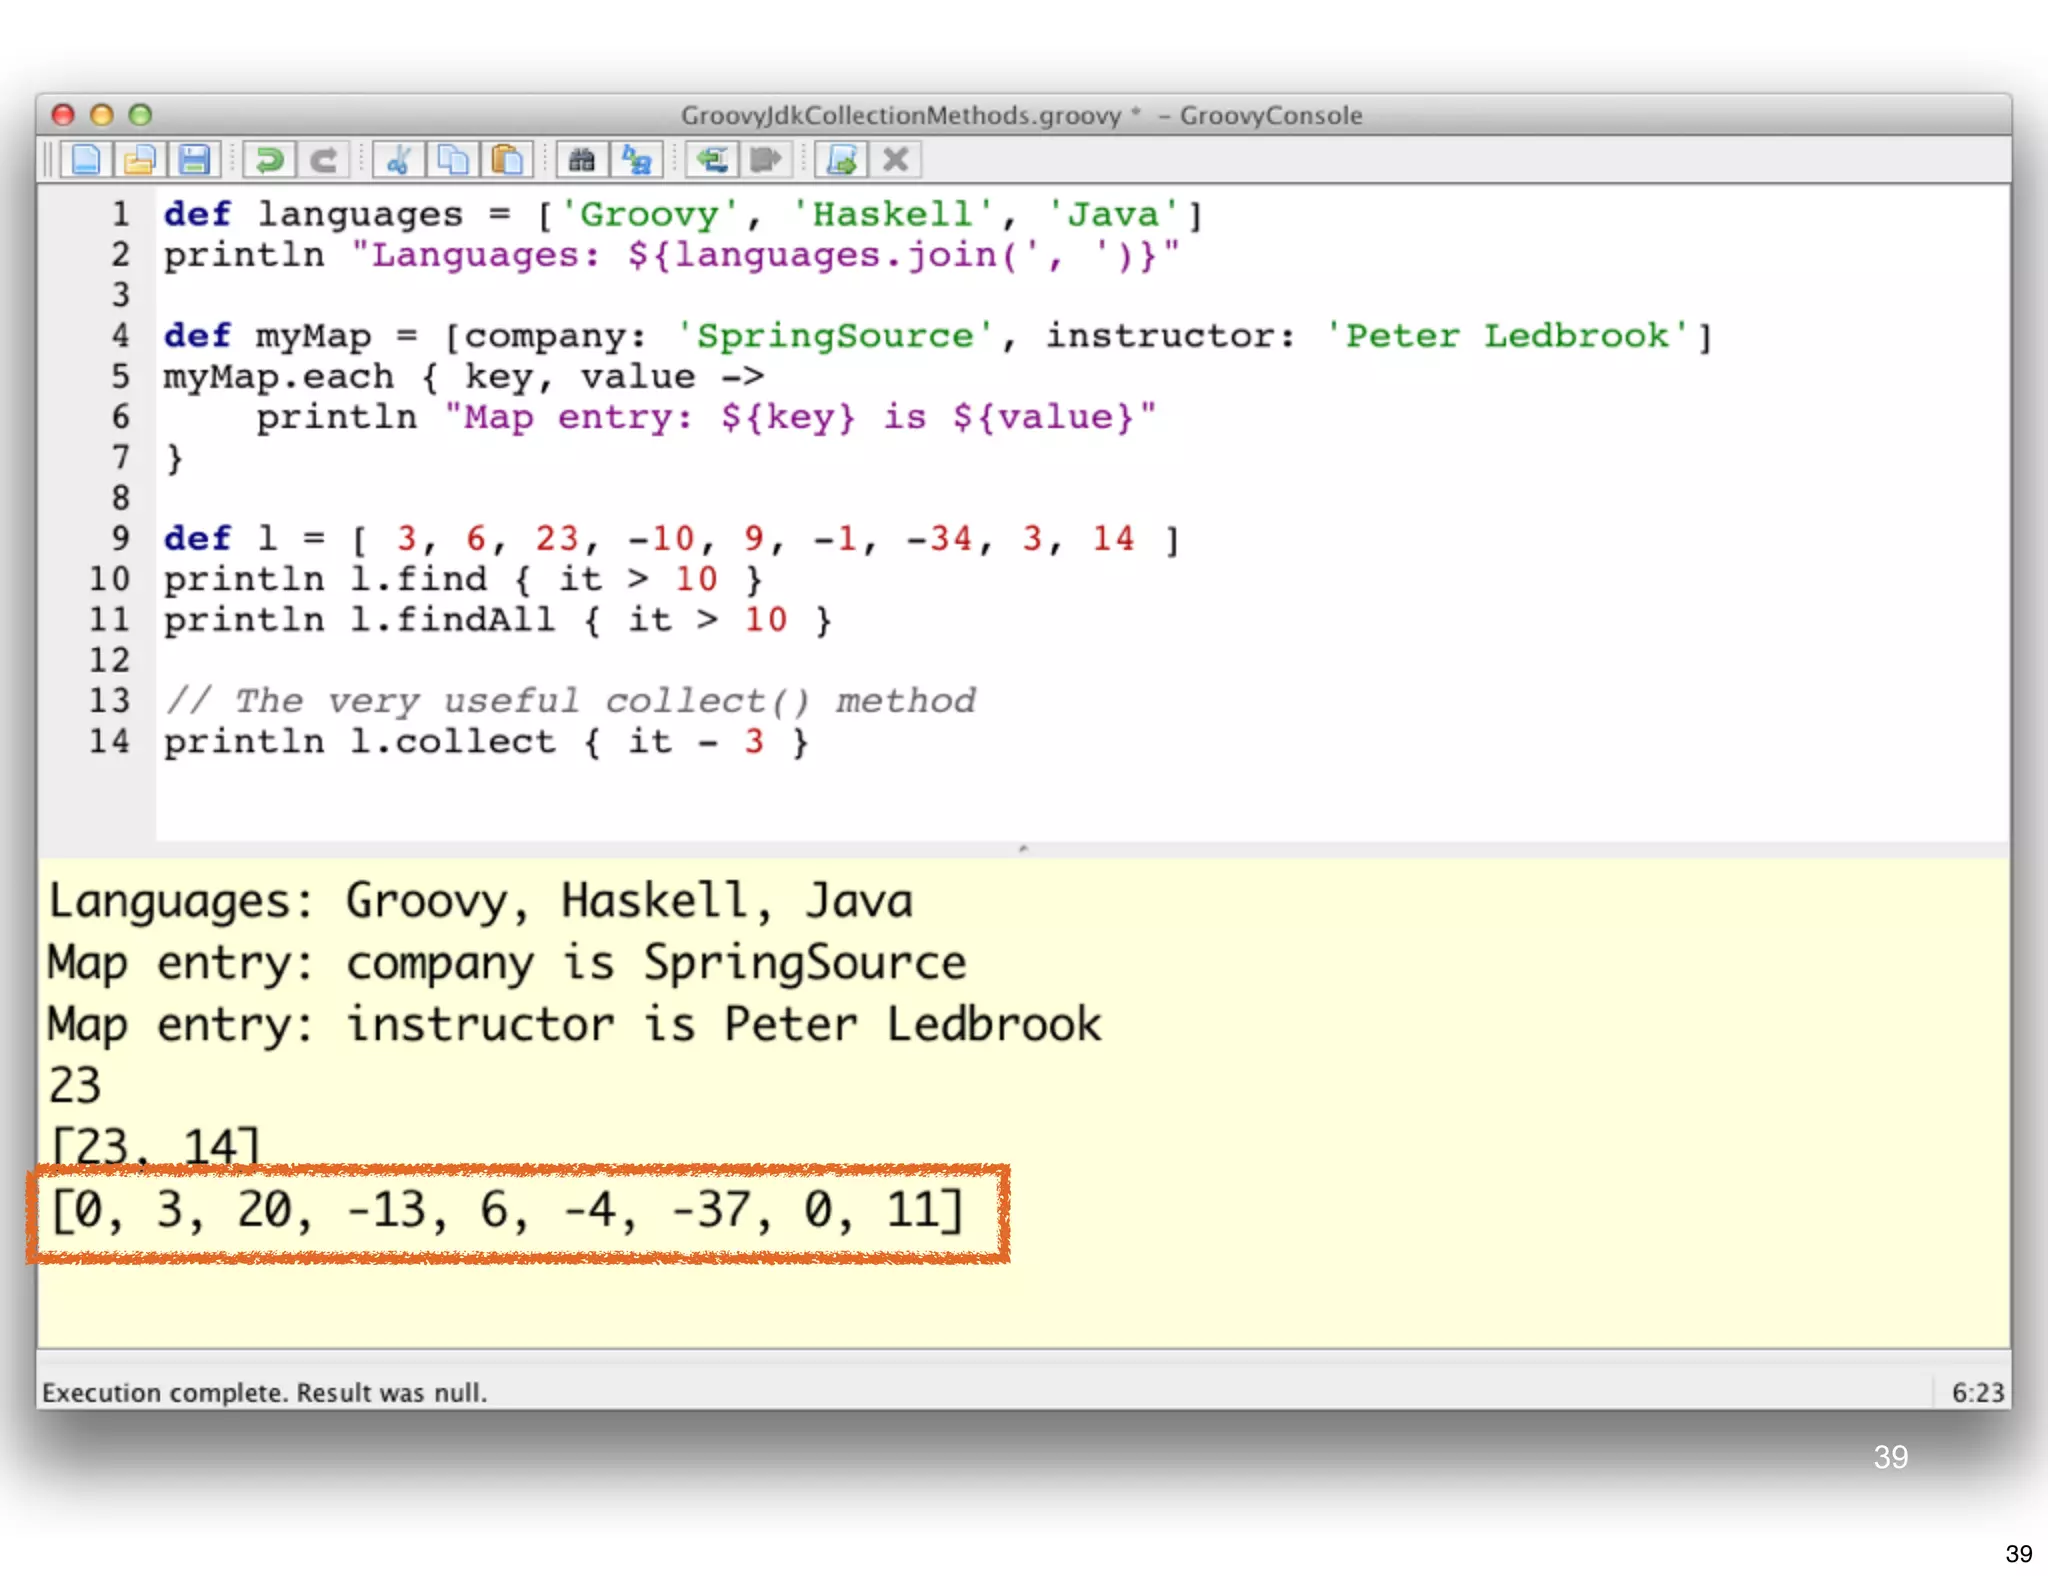Click the Replace text icon
Viewport: 2048px width, 1576px height.
637,160
